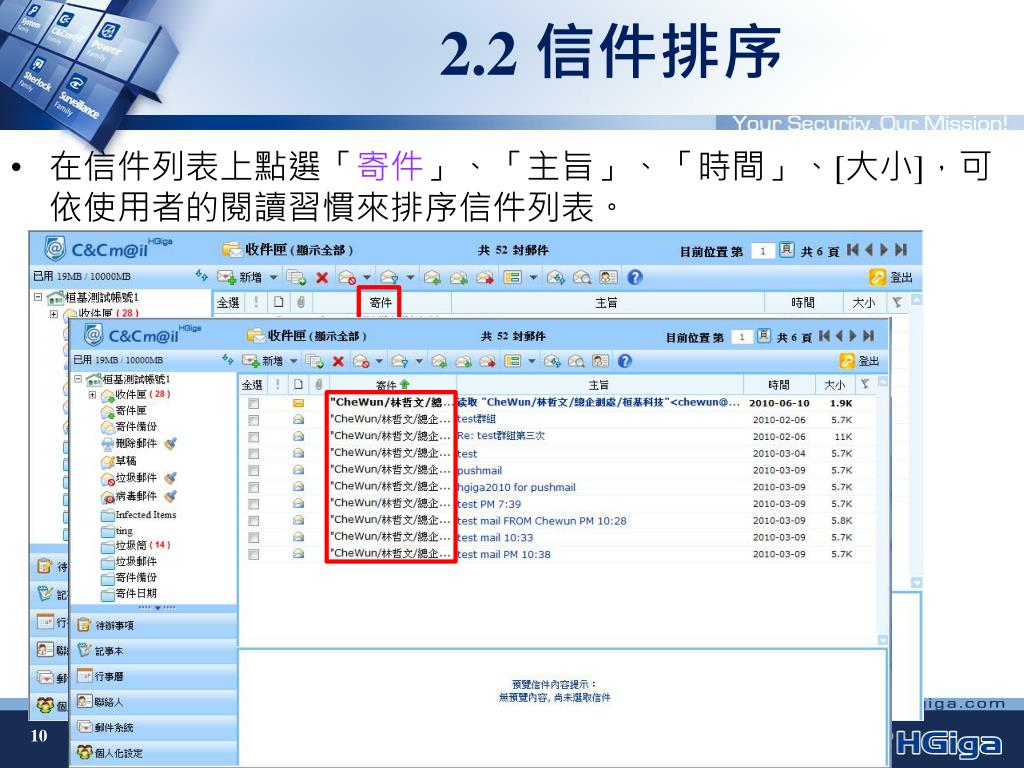
Task: Go to next page in front window
Action: click(x=853, y=336)
